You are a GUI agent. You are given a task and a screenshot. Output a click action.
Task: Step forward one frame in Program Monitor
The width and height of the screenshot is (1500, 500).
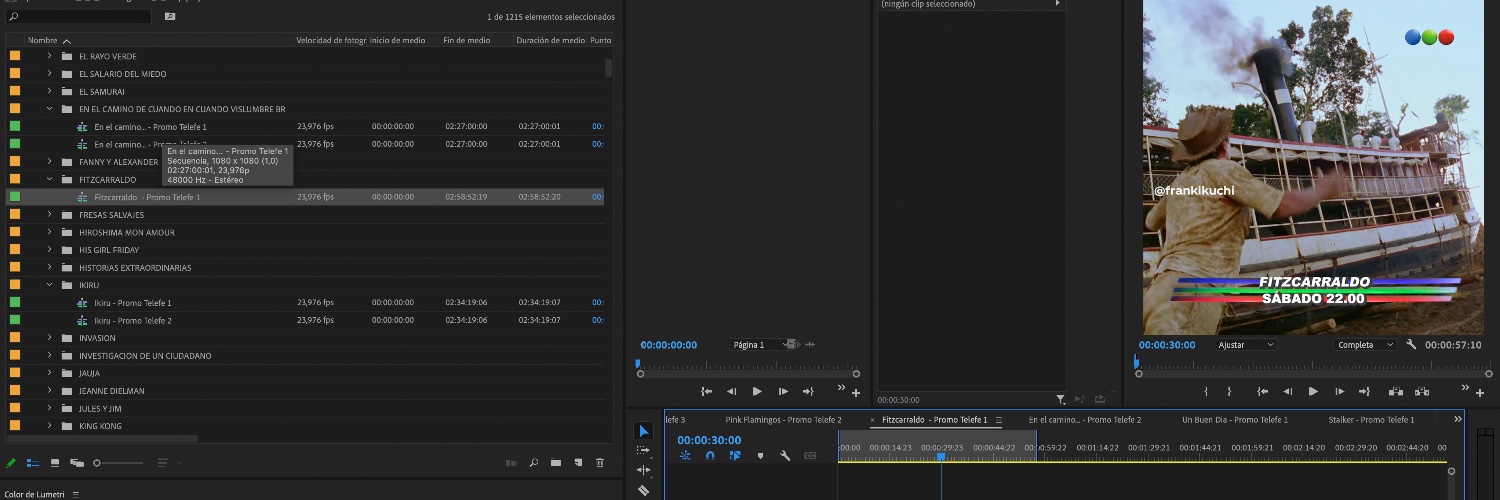1339,392
